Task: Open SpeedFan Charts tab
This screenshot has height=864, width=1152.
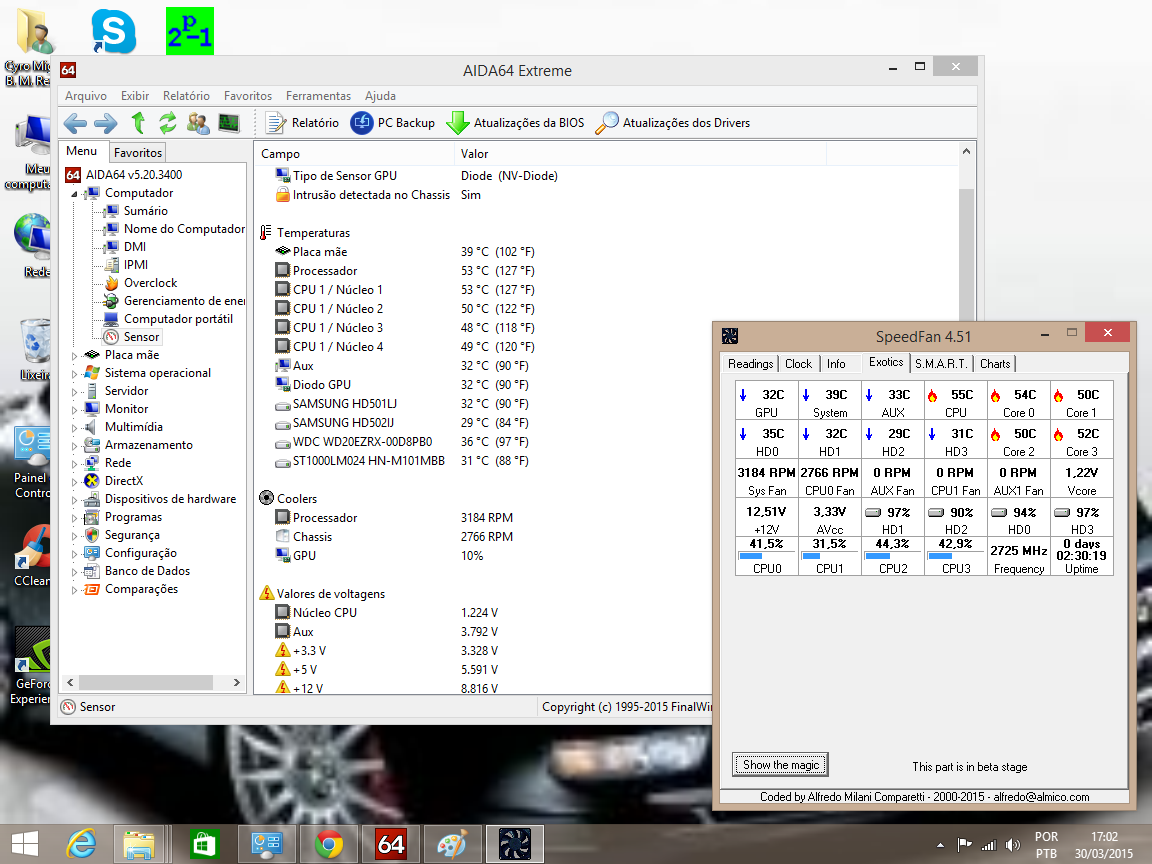Action: pos(995,364)
